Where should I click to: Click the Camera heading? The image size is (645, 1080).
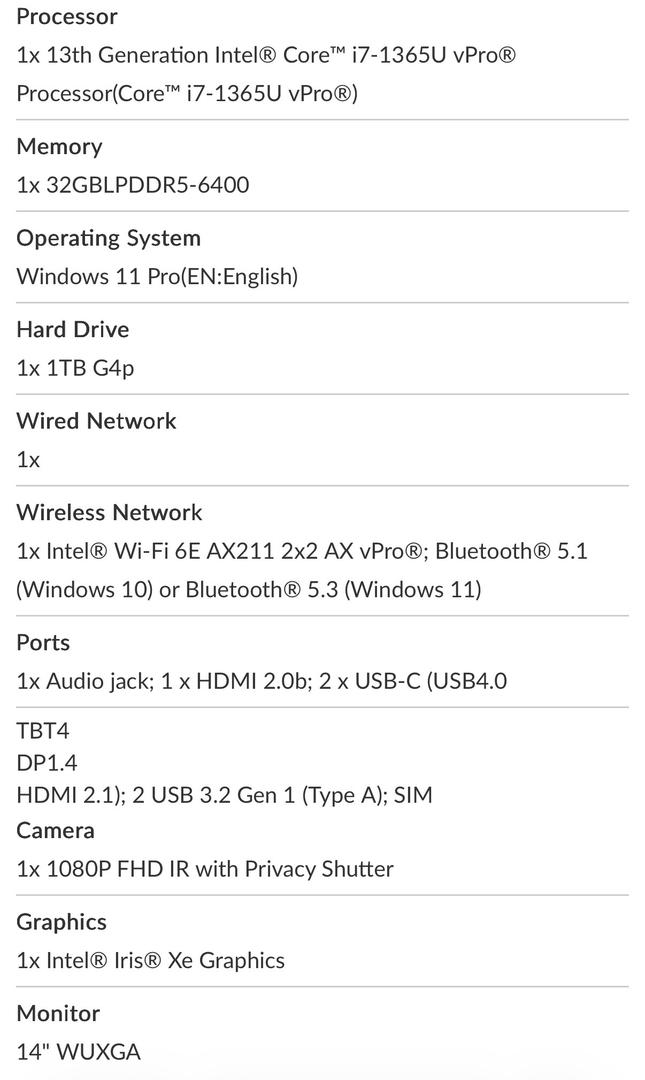pos(55,831)
